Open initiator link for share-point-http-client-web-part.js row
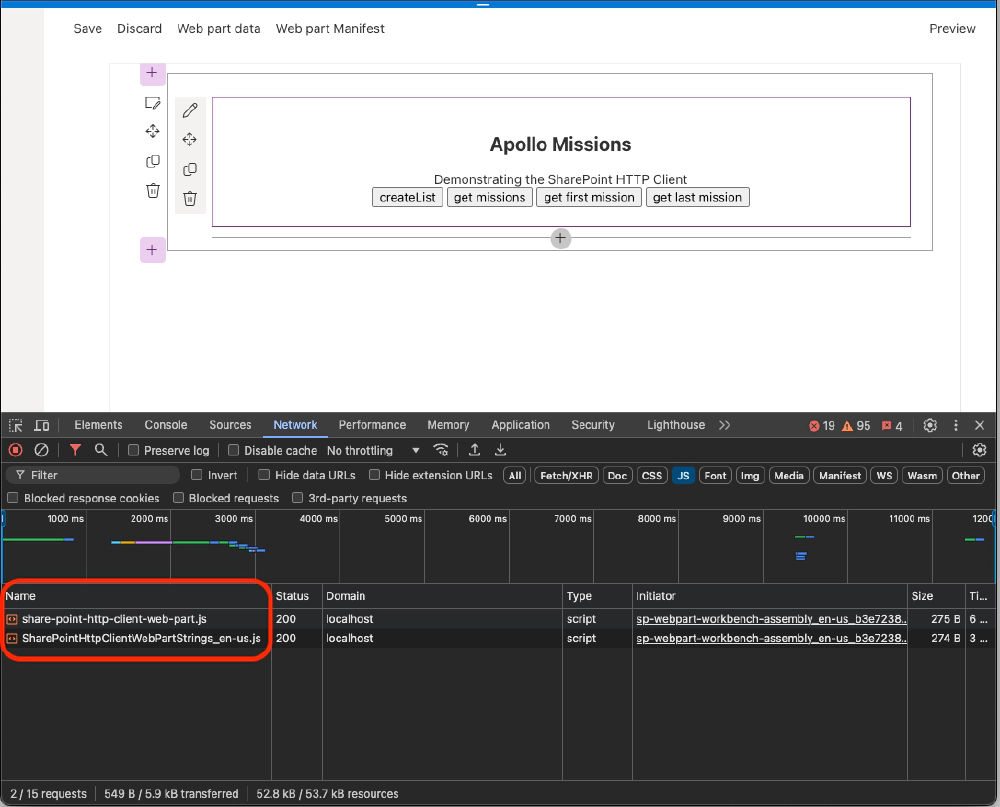The image size is (1000, 807). (x=770, y=619)
